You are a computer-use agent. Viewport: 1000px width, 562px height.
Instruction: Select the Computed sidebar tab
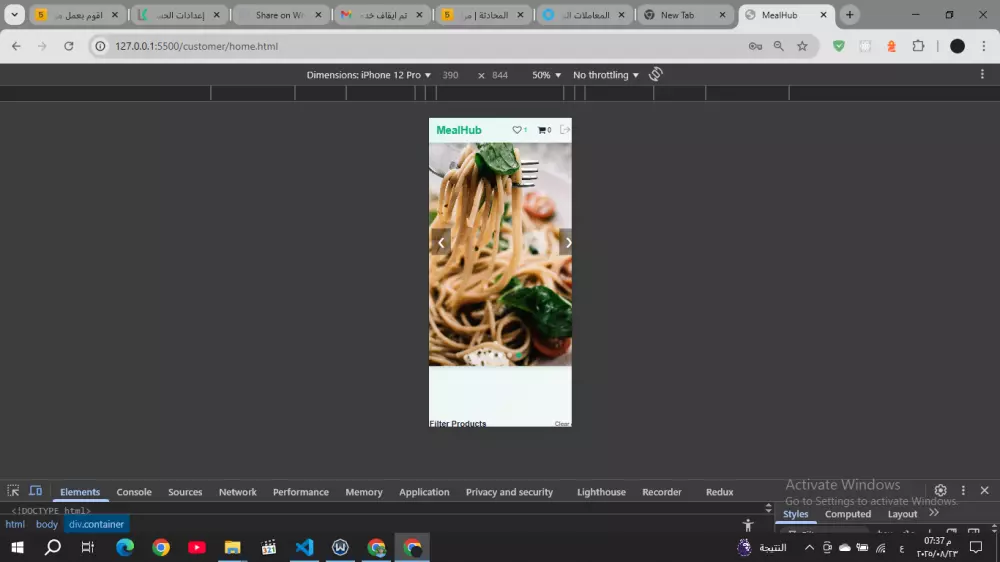[x=848, y=514]
